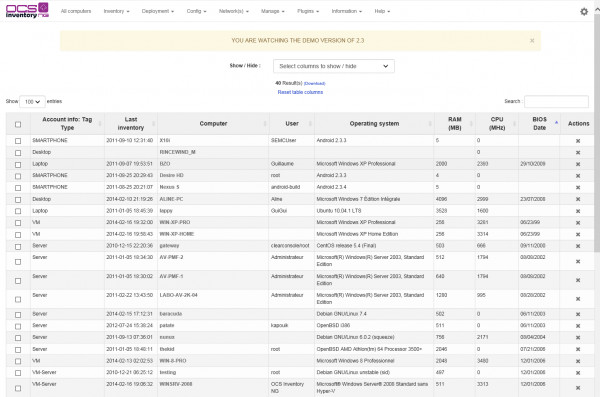This screenshot has width=600, height=397.
Task: Expand the Plugins menu
Action: click(x=308, y=11)
